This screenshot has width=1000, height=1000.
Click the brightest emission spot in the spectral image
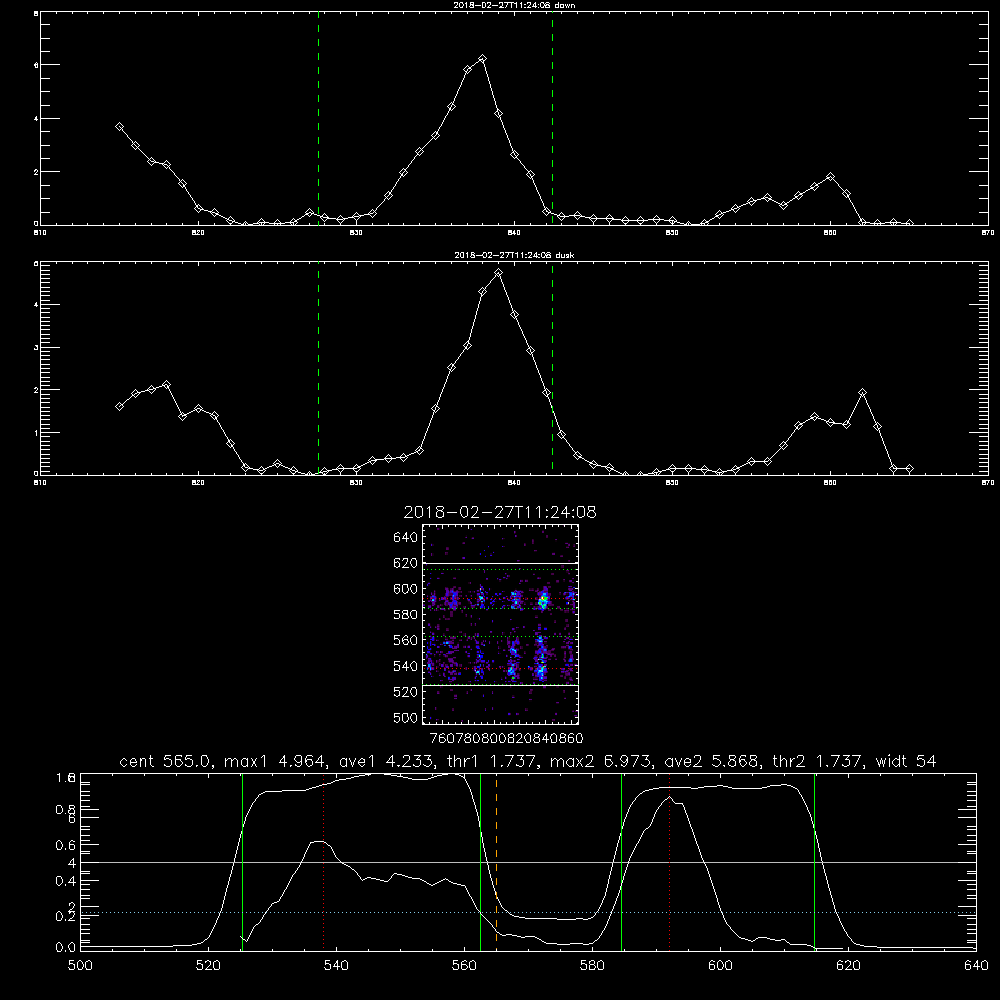pos(543,601)
